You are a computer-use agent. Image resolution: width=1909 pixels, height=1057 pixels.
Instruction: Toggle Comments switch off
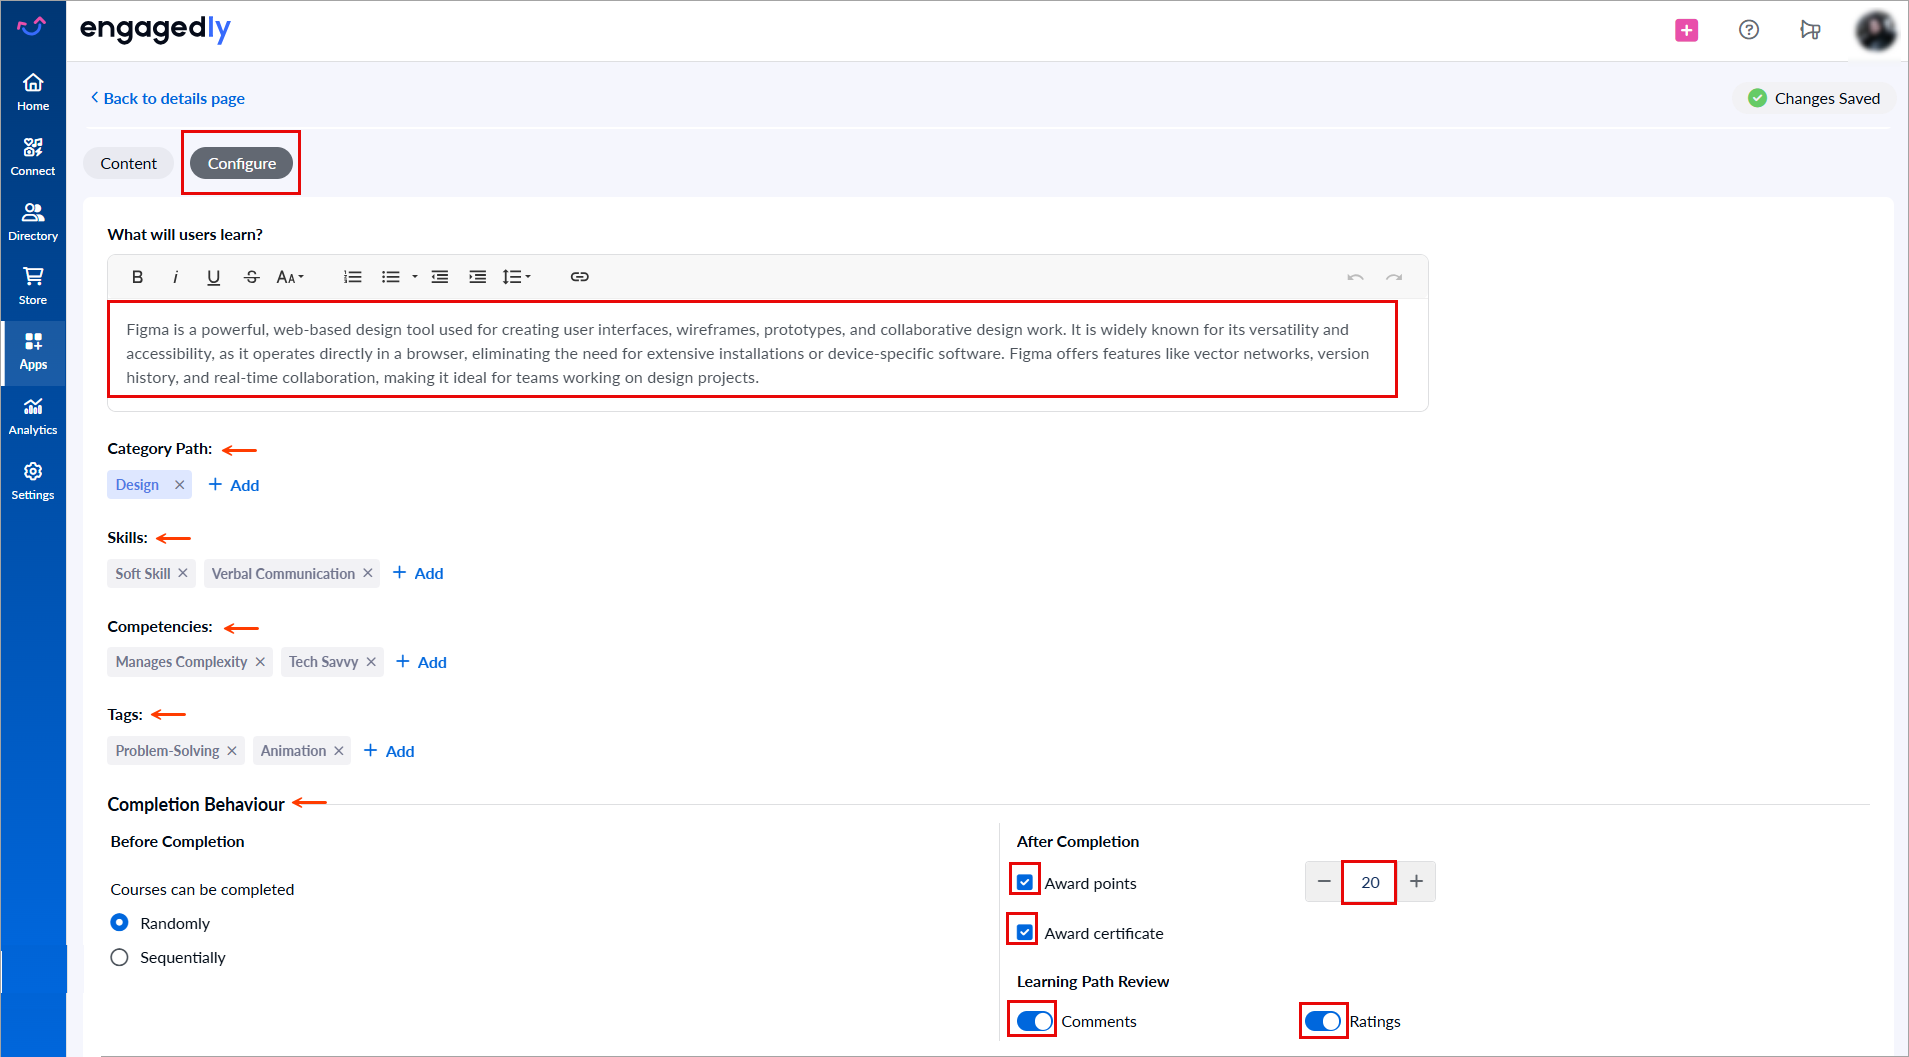pyautogui.click(x=1034, y=1021)
